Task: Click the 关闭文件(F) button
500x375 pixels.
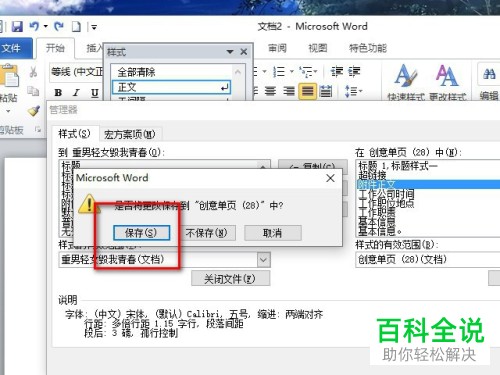Action: tap(230, 279)
